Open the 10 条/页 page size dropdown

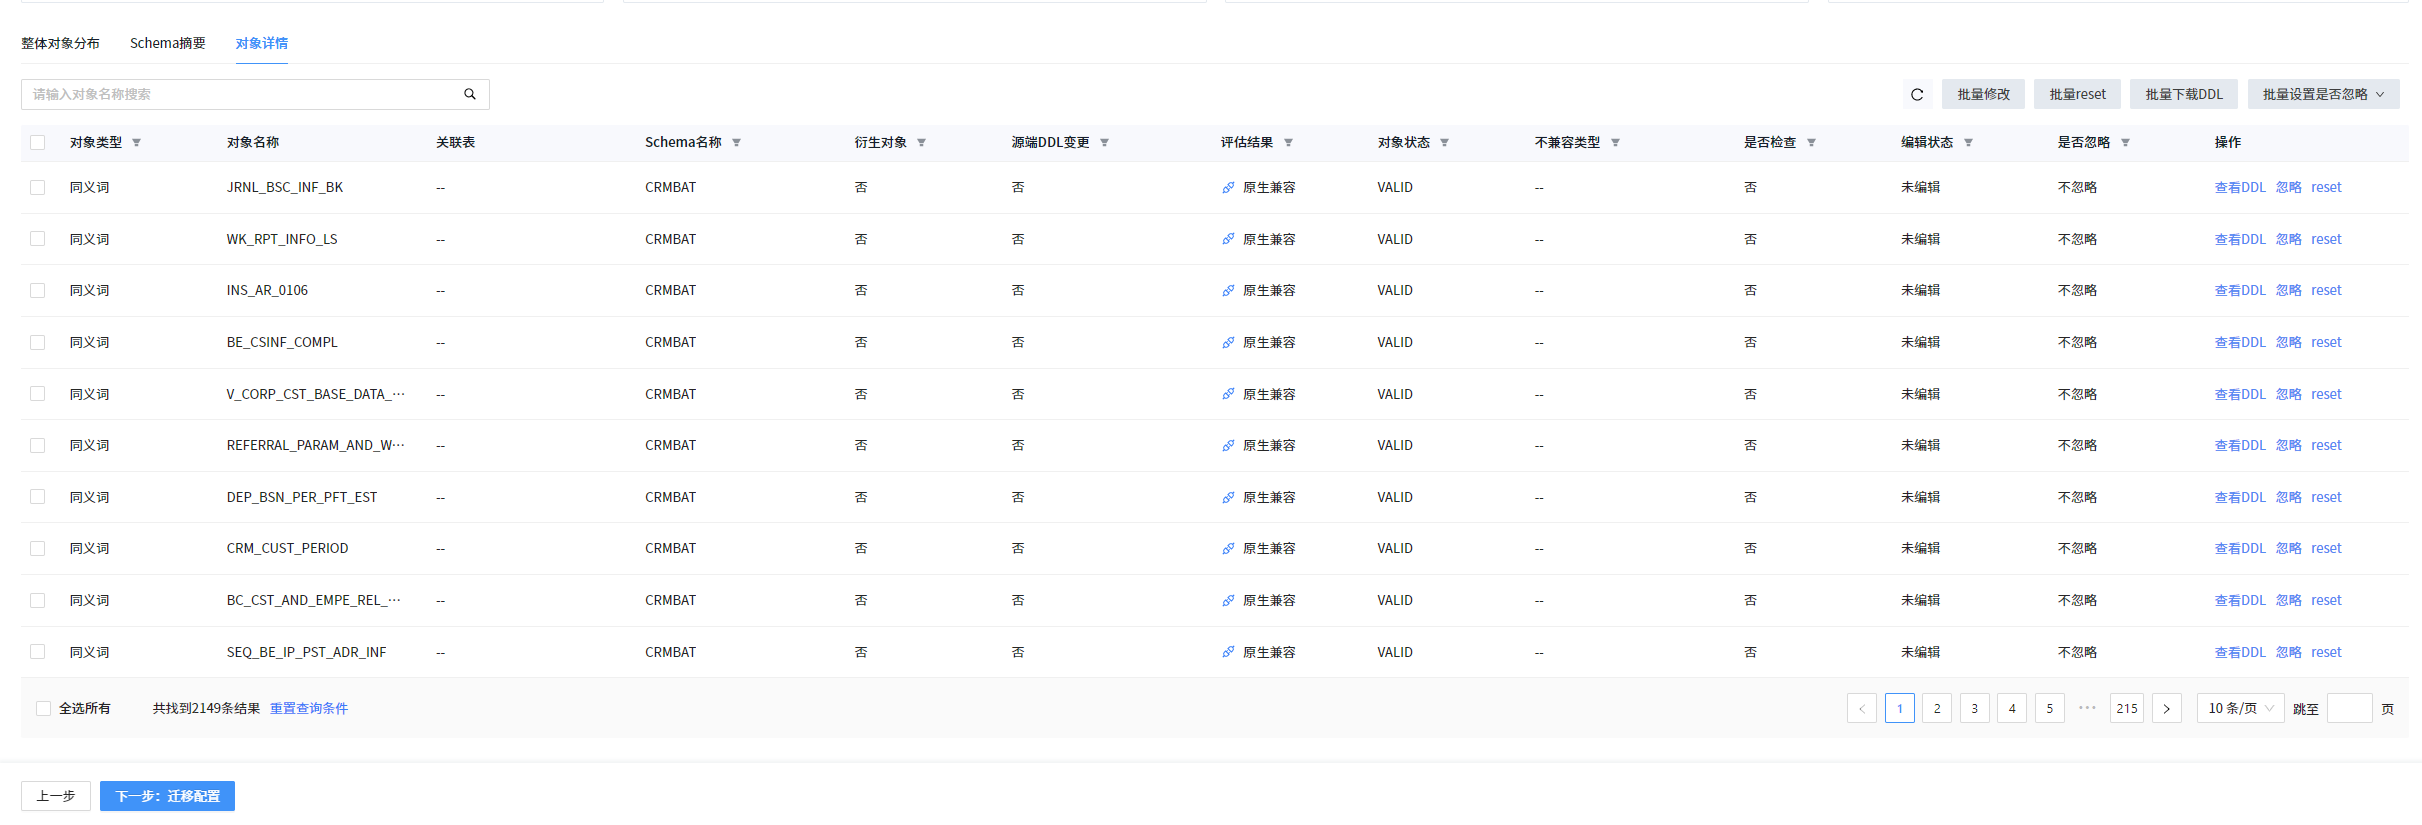pyautogui.click(x=2239, y=708)
